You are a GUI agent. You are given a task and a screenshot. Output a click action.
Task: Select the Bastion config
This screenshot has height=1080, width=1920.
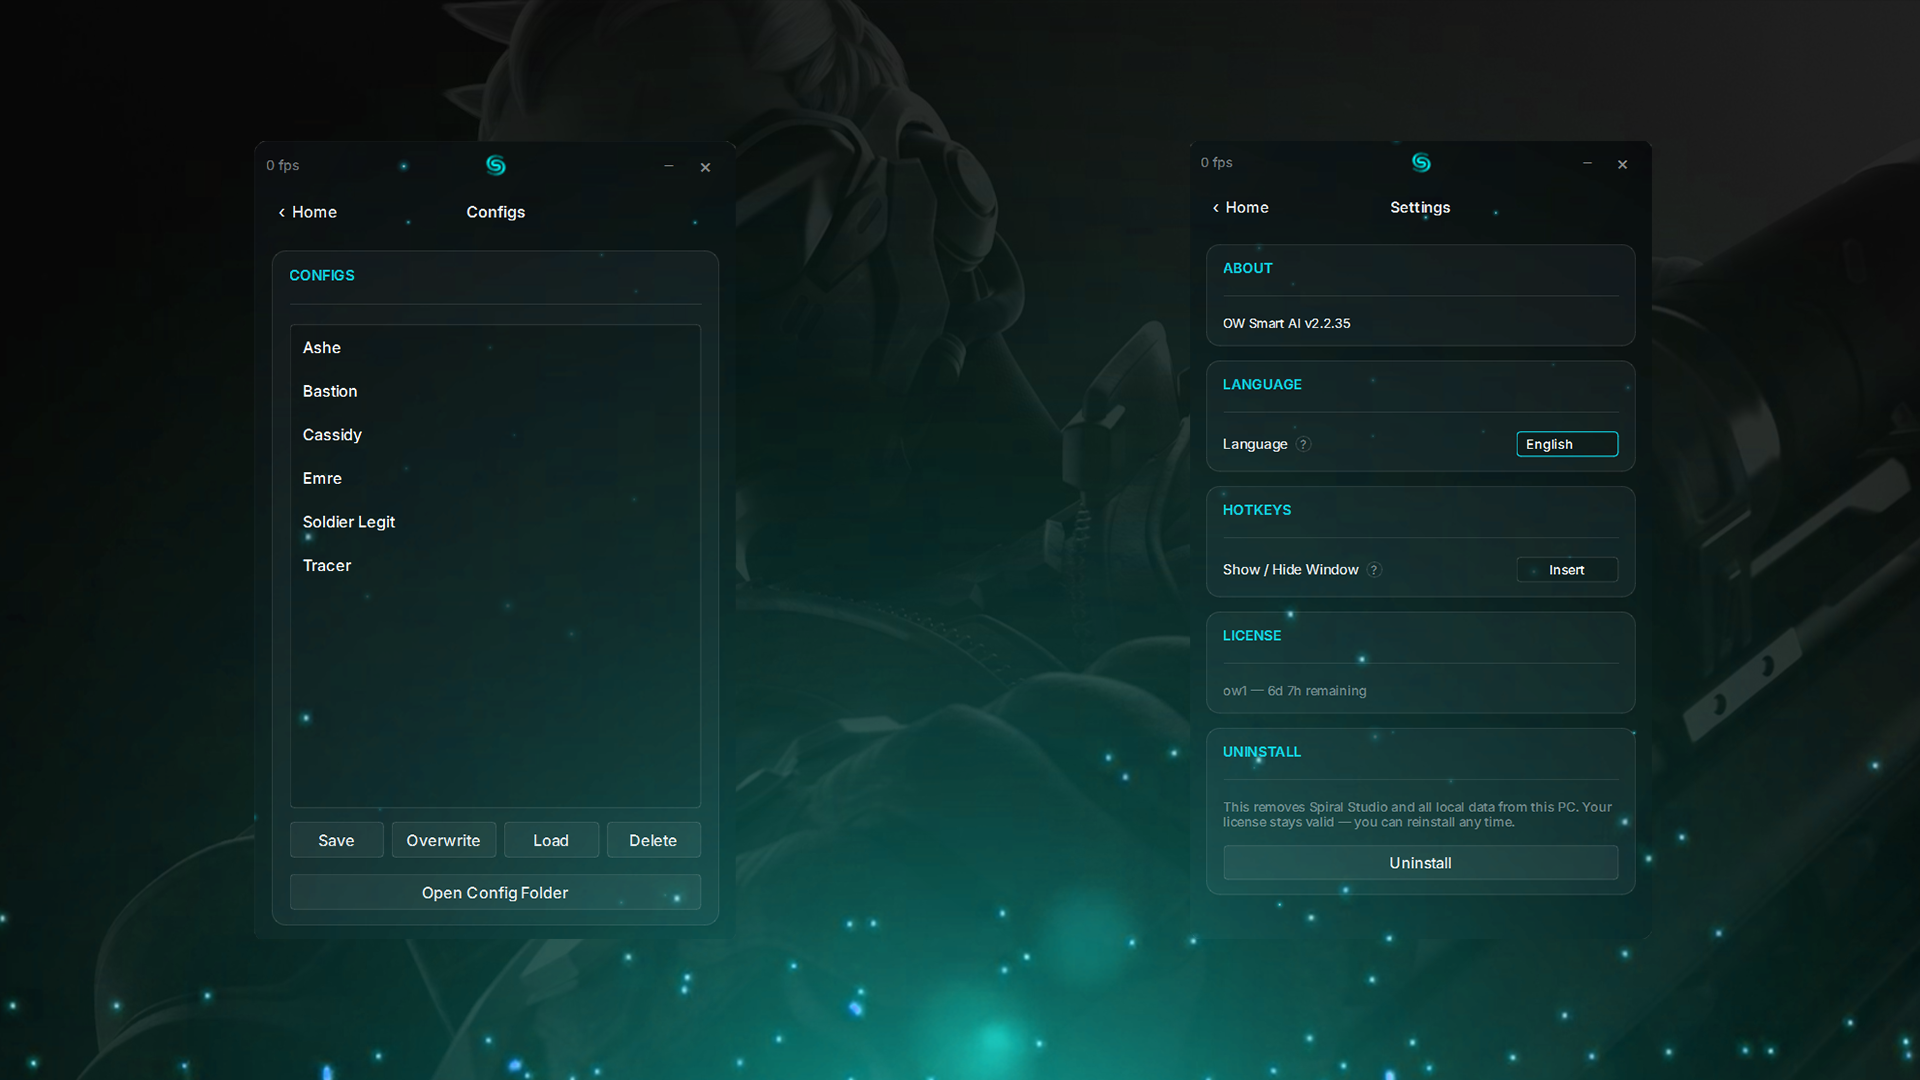tap(495, 391)
